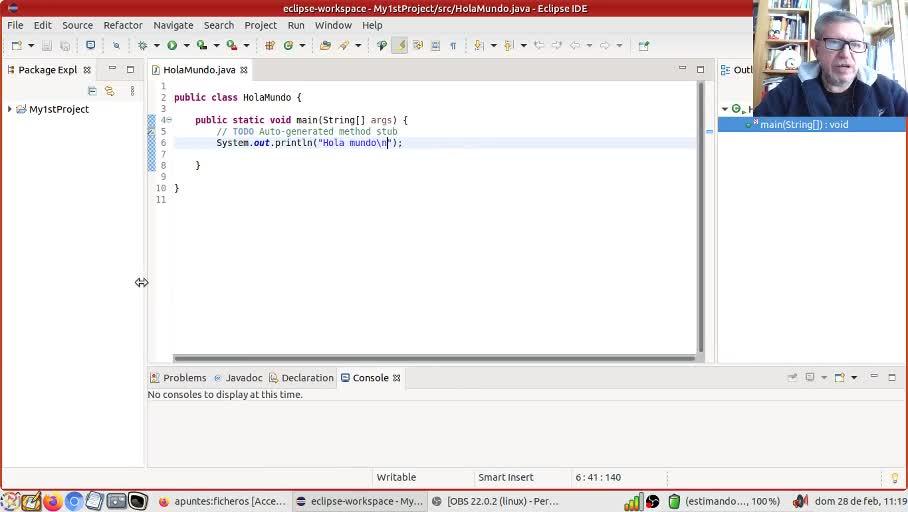
Task: Click Collapse All in Package Explorer
Action: pyautogui.click(x=91, y=91)
